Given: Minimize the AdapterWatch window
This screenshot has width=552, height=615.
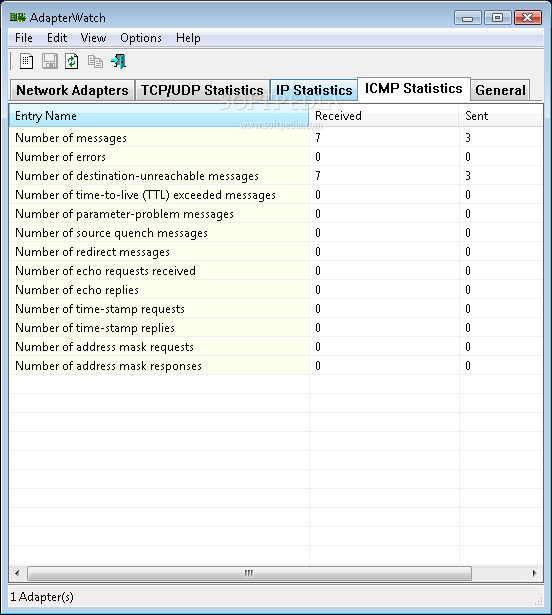Looking at the screenshot, I should 468,18.
